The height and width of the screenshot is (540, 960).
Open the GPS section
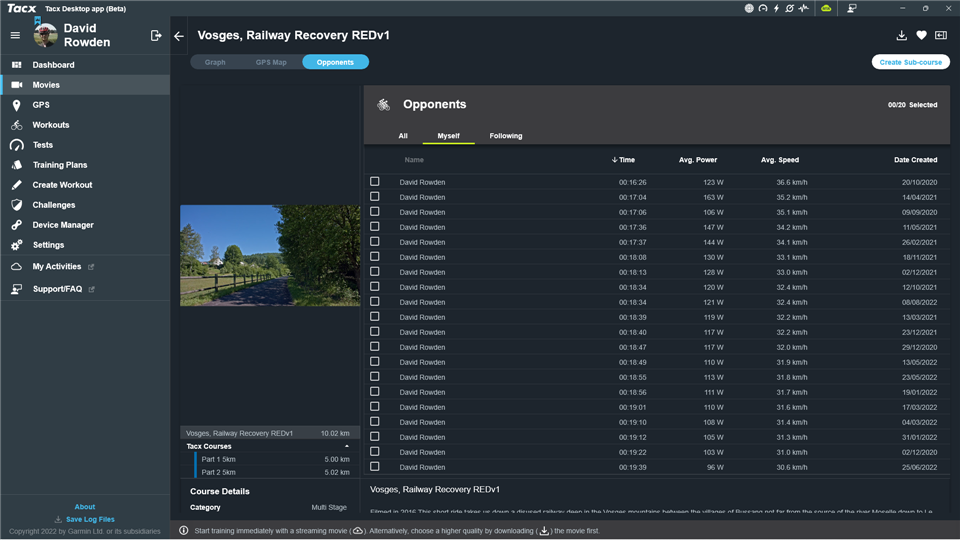pyautogui.click(x=86, y=105)
